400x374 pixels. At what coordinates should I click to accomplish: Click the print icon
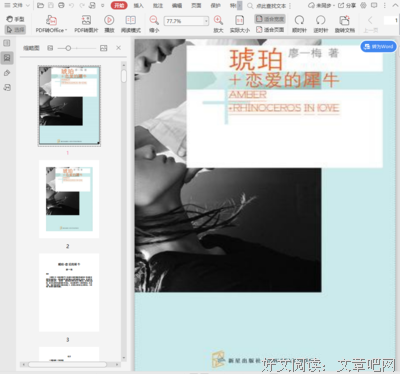[x=61, y=5]
